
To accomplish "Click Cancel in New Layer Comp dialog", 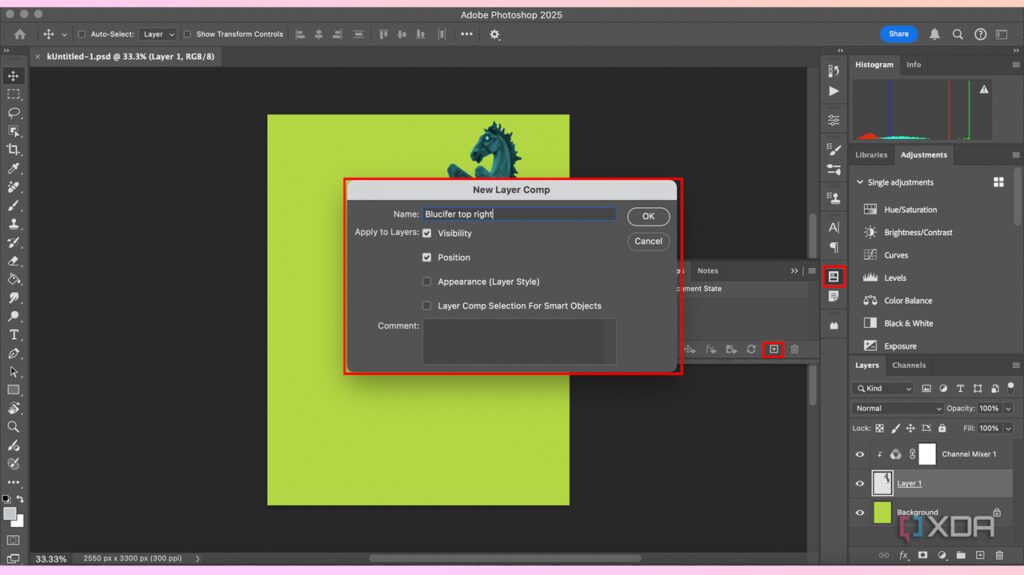I will (x=648, y=241).
